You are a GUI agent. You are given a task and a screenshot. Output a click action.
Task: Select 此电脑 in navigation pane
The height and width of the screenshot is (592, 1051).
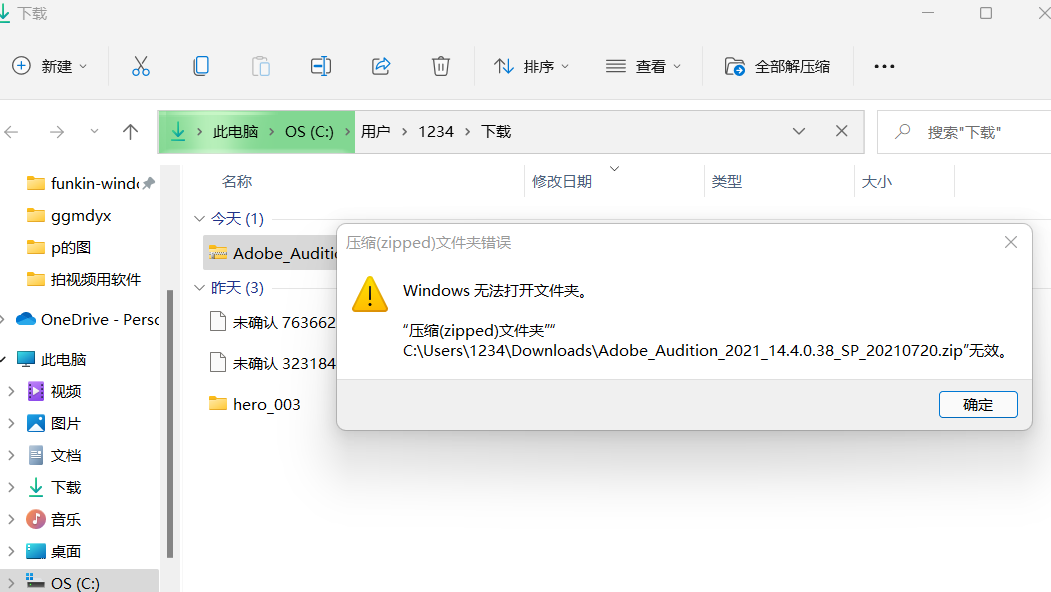(x=52, y=360)
